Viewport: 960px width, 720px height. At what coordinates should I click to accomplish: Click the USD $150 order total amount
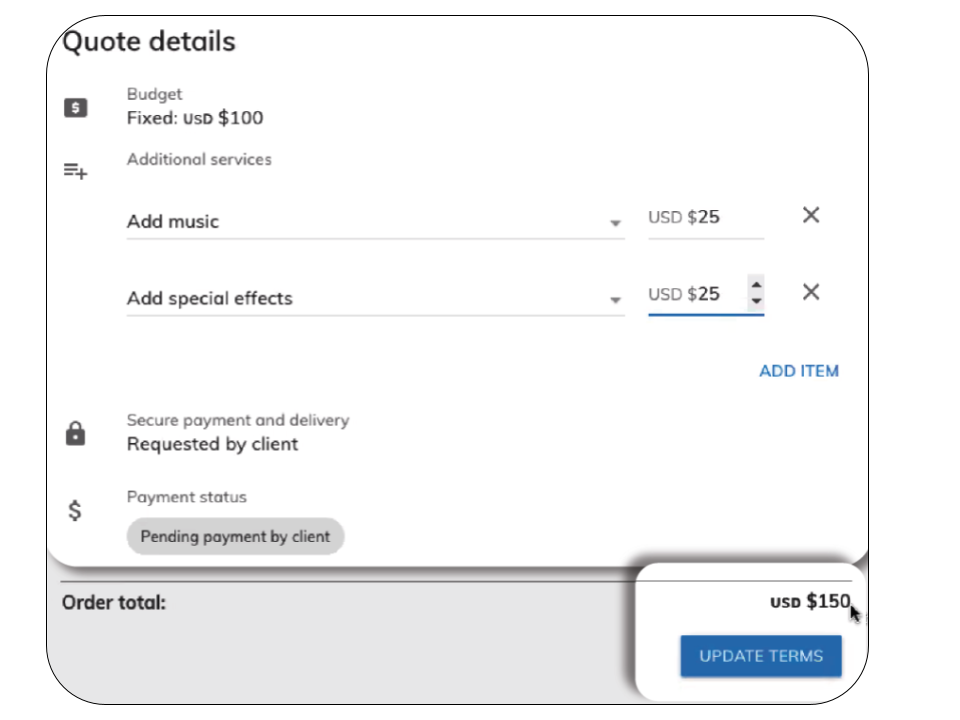click(810, 602)
